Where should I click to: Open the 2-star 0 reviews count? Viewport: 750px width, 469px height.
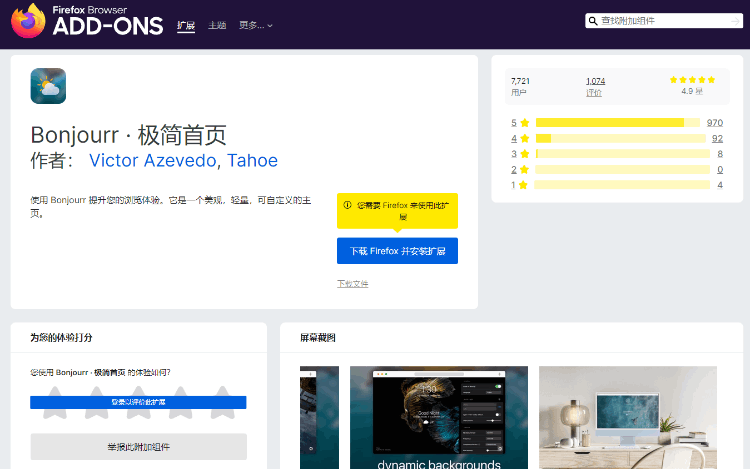[720, 170]
